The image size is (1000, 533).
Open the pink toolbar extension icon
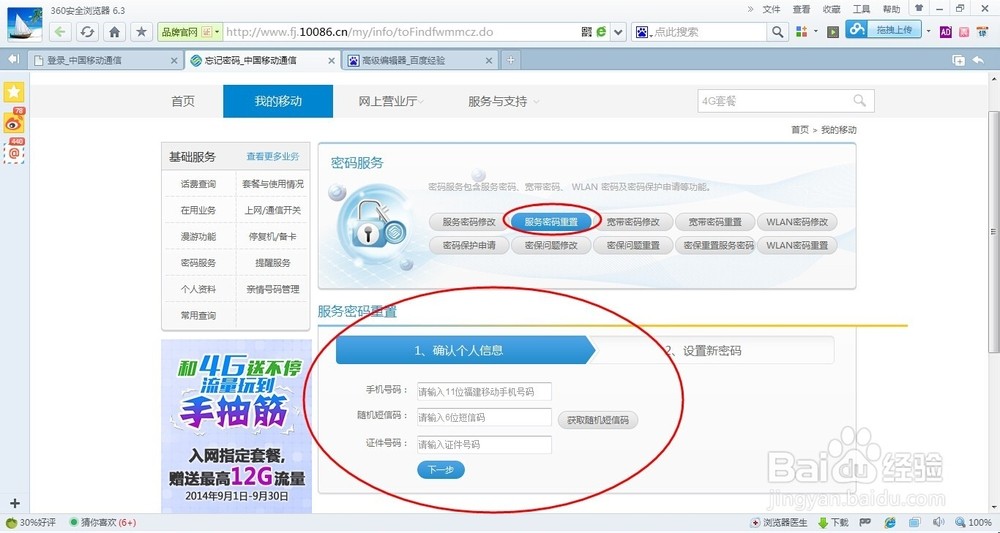pos(964,32)
